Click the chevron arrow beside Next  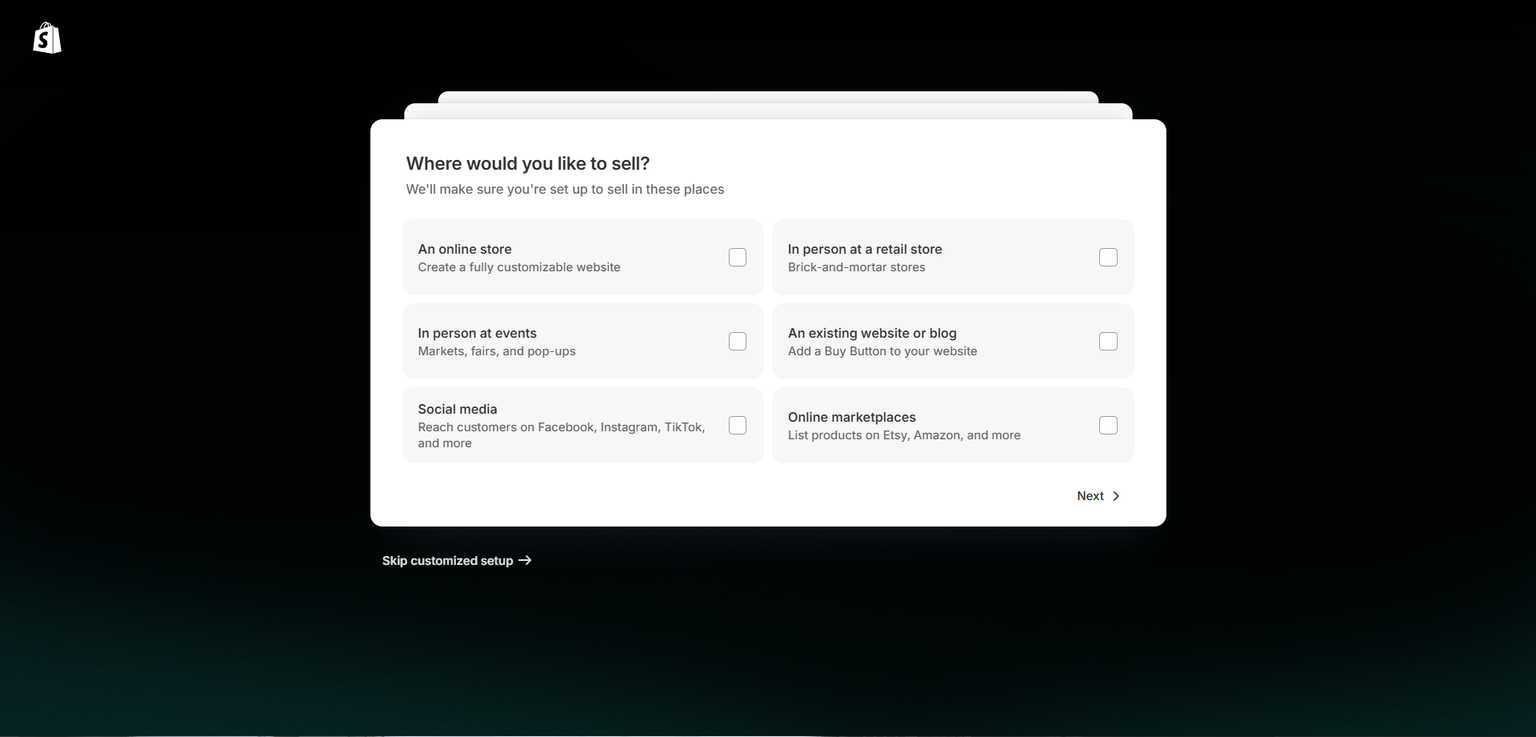[1116, 496]
